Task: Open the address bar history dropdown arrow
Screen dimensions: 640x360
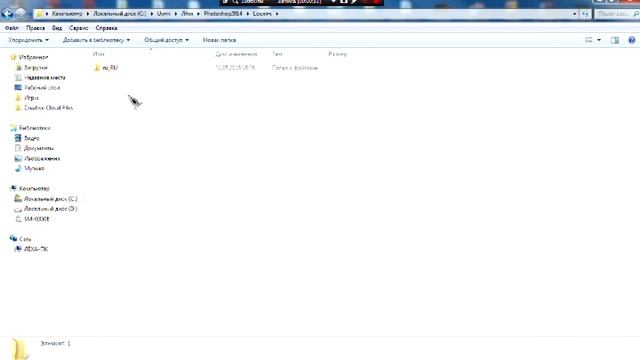Action: pyautogui.click(x=574, y=13)
